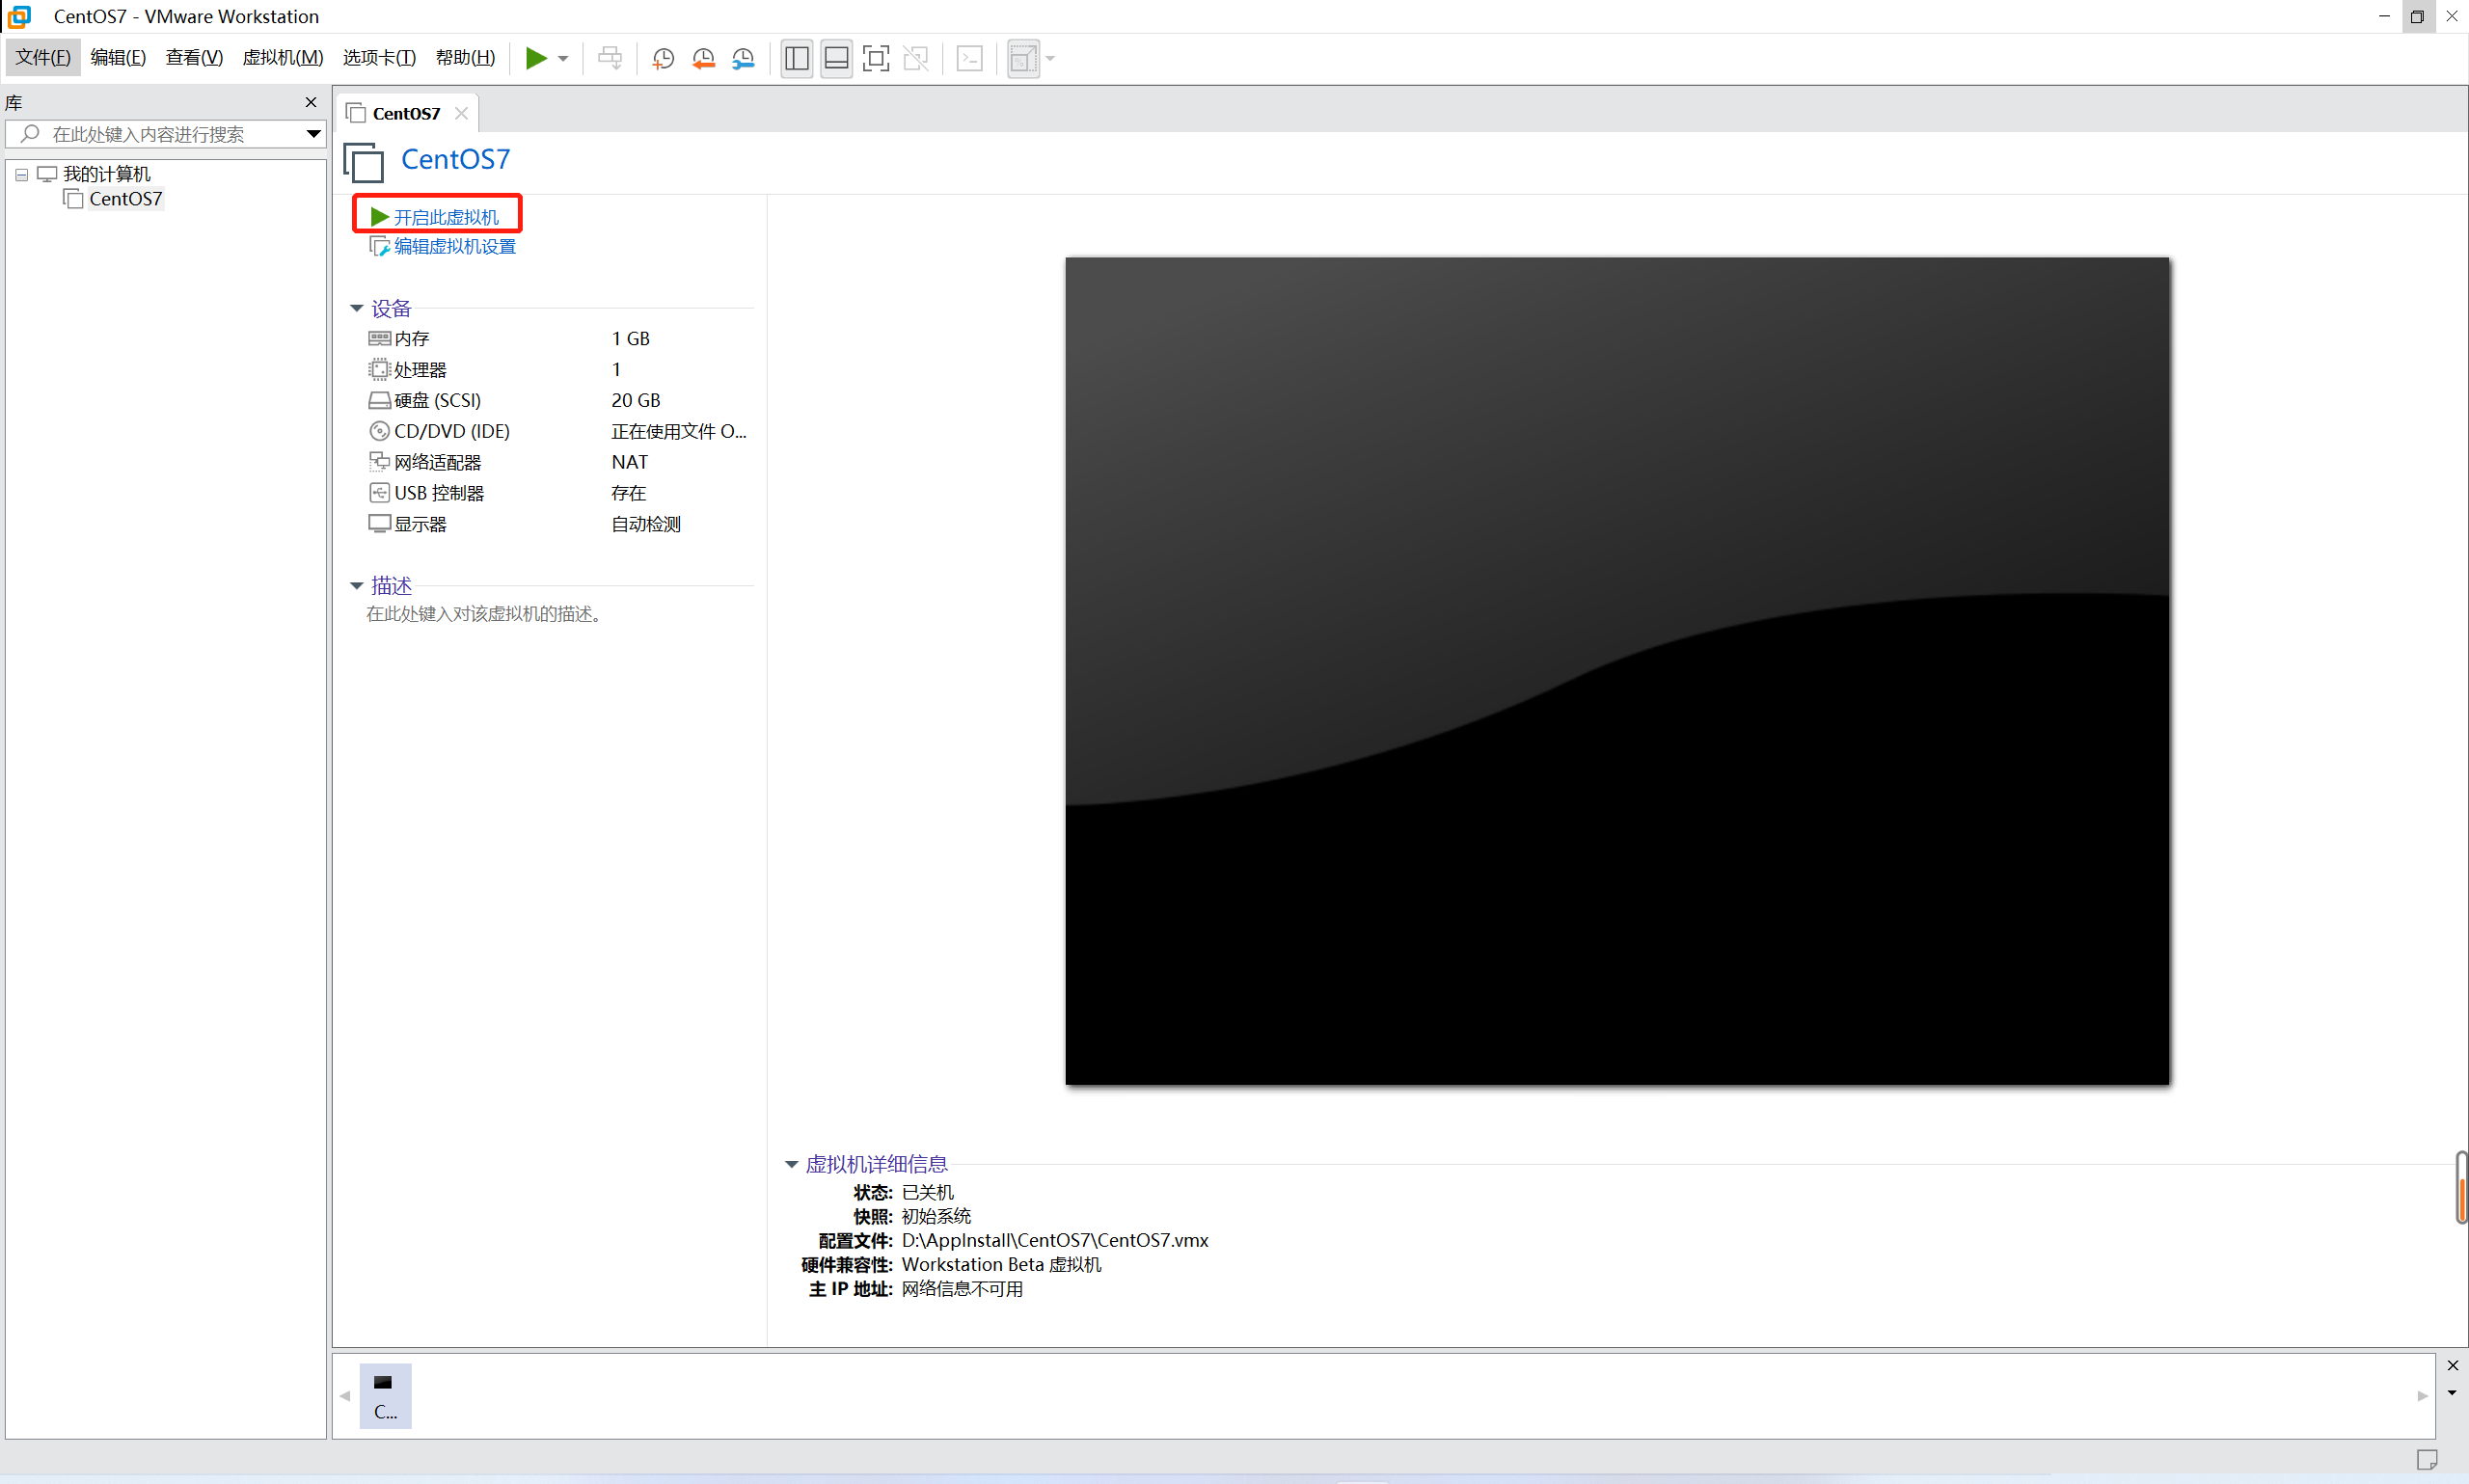This screenshot has width=2469, height=1484.
Task: Click the 硬盘 hard disk icon
Action: (379, 400)
